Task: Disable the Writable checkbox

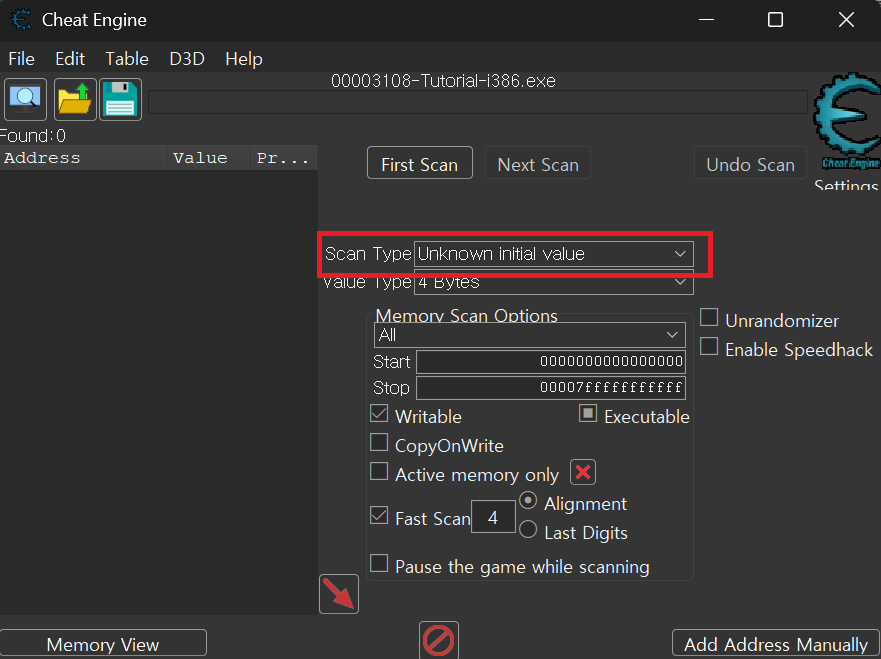Action: tap(379, 415)
